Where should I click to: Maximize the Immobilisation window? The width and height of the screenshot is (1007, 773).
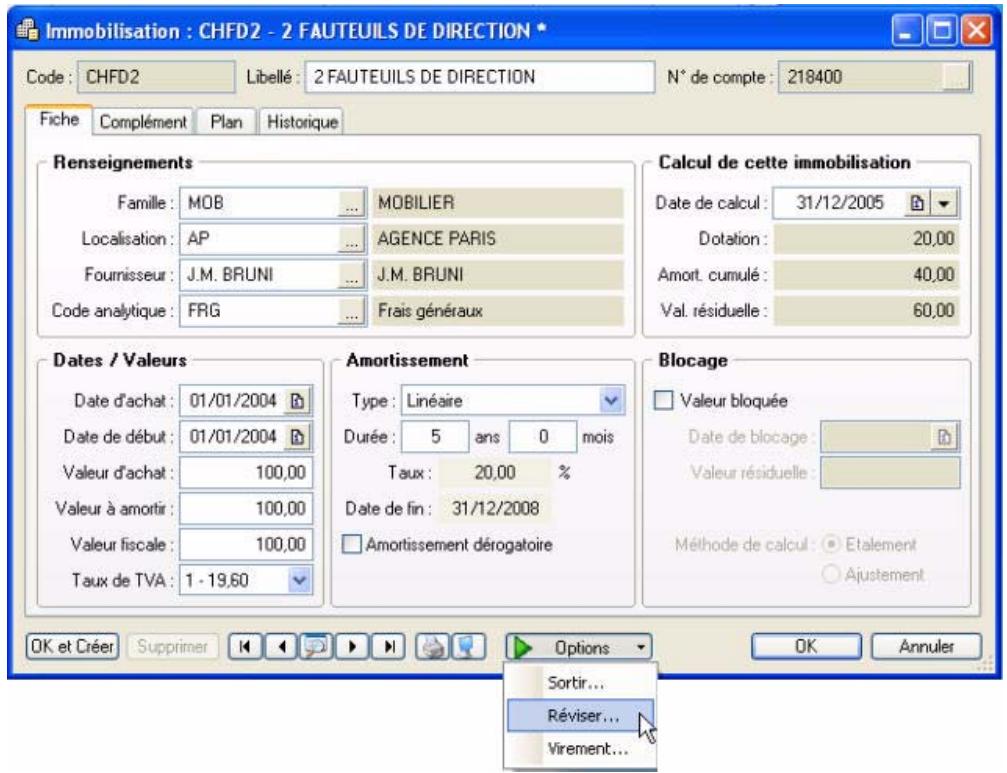pyautogui.click(x=941, y=31)
